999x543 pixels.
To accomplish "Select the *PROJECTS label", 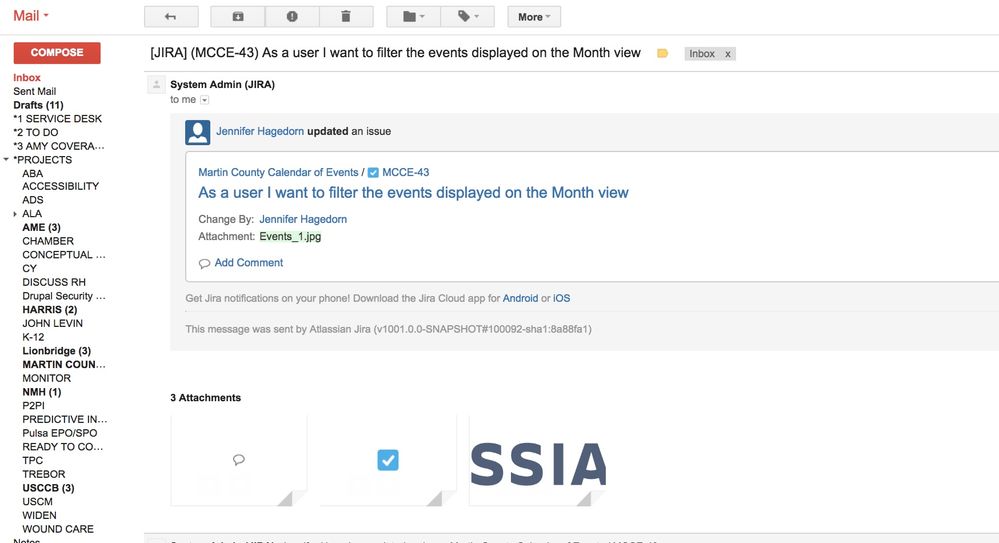I will (x=43, y=160).
